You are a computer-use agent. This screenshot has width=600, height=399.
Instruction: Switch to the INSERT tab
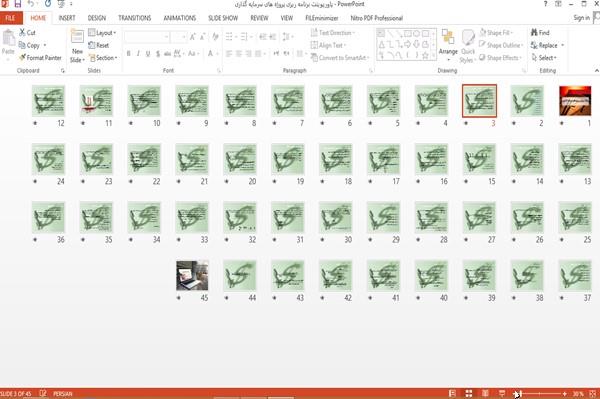(67, 18)
